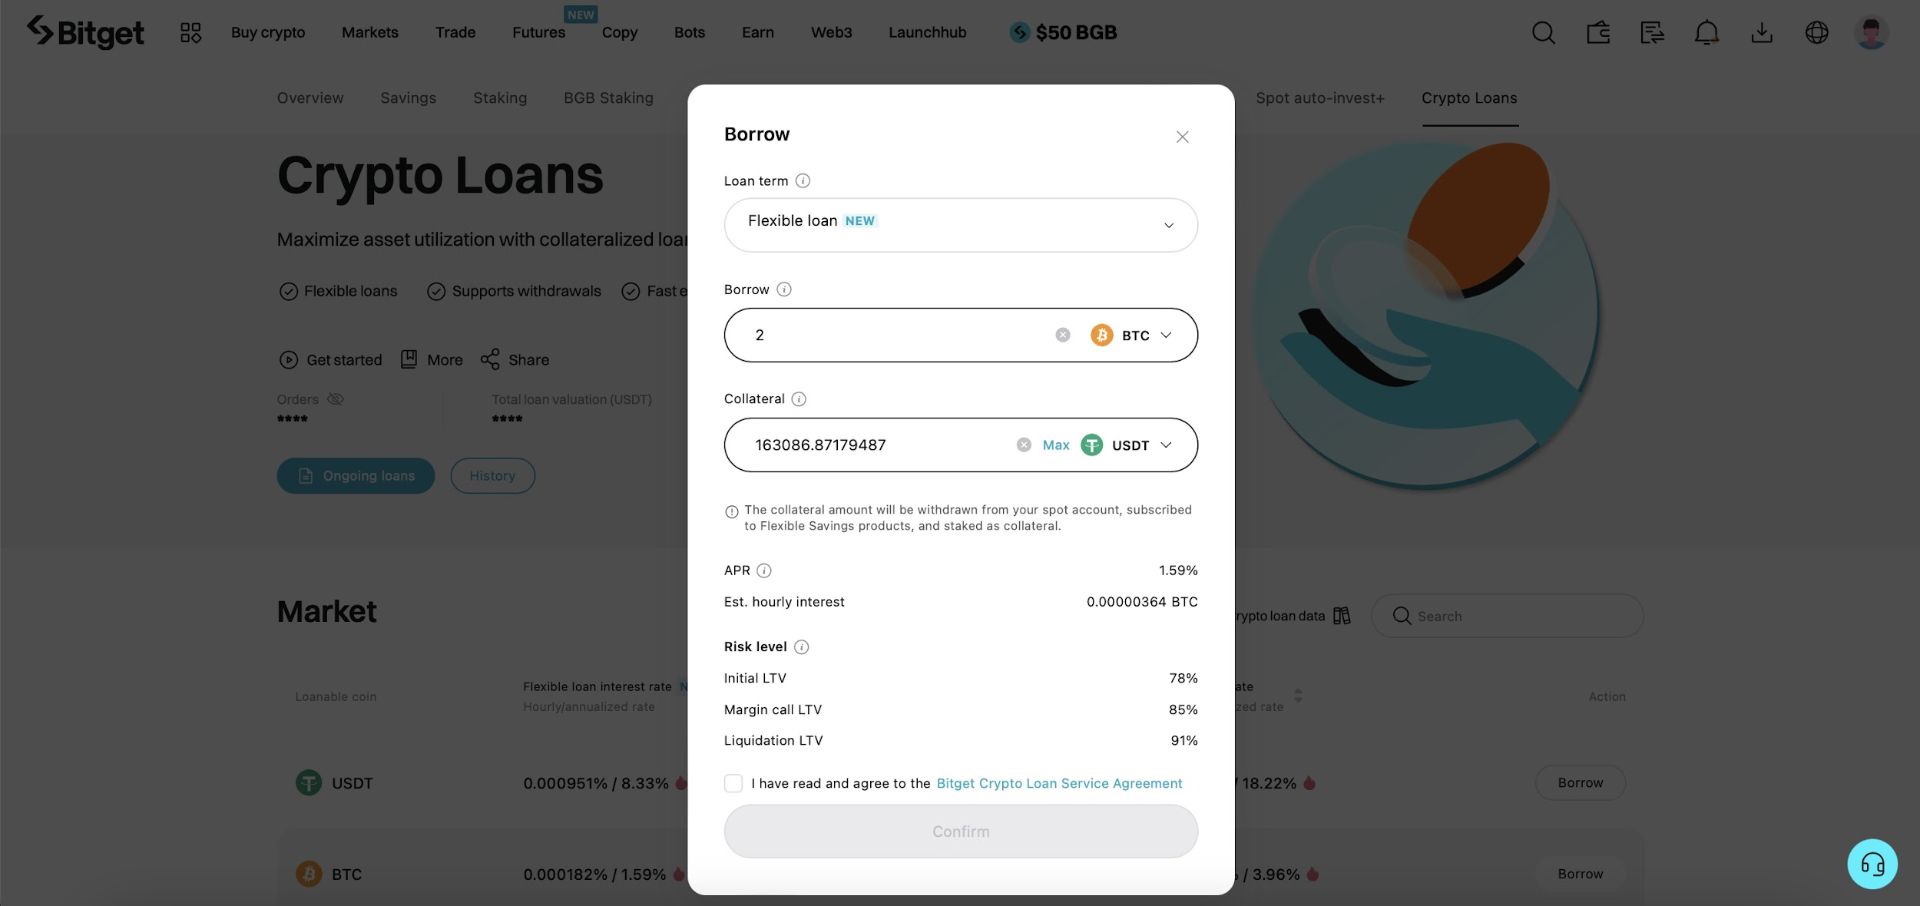
Task: Click Borrow button in USDT row
Action: (1580, 783)
